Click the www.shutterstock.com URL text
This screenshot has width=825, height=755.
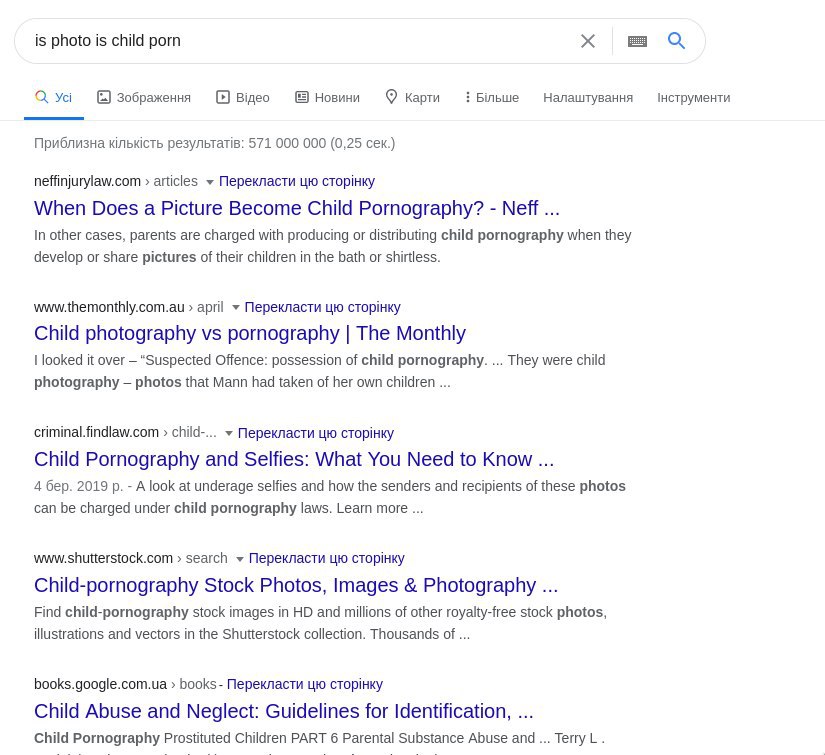[103, 558]
